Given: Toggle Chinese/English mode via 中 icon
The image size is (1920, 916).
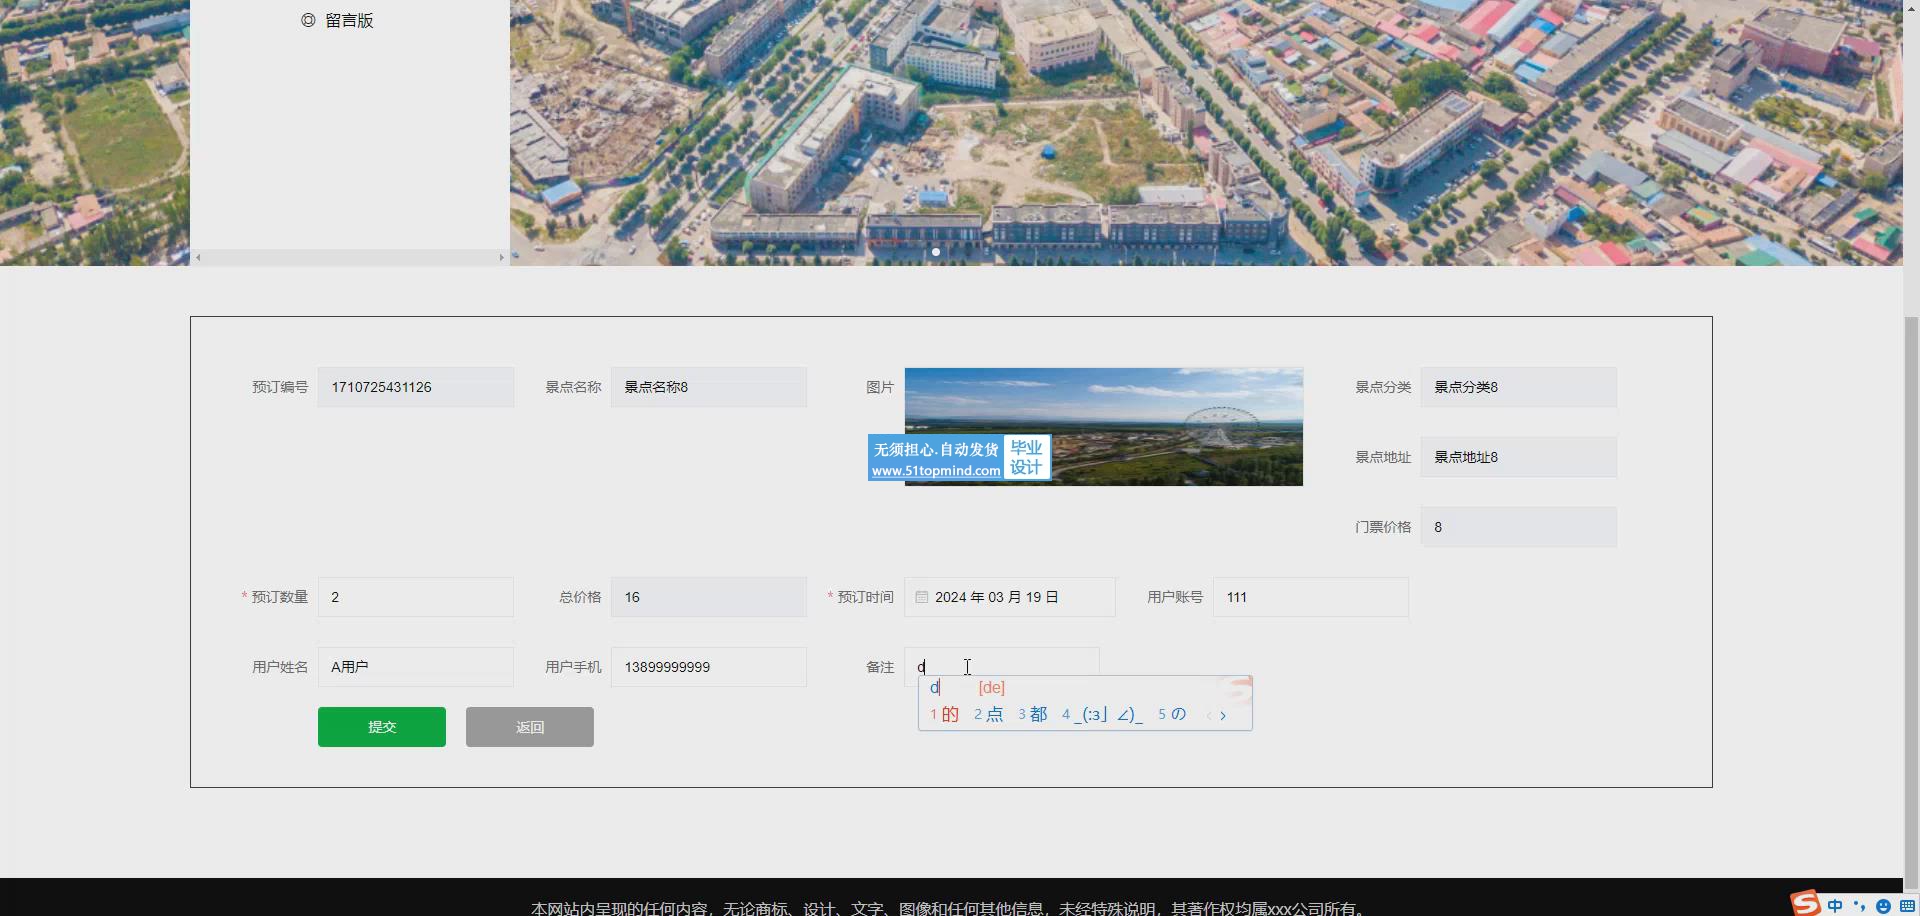Looking at the screenshot, I should [x=1835, y=906].
